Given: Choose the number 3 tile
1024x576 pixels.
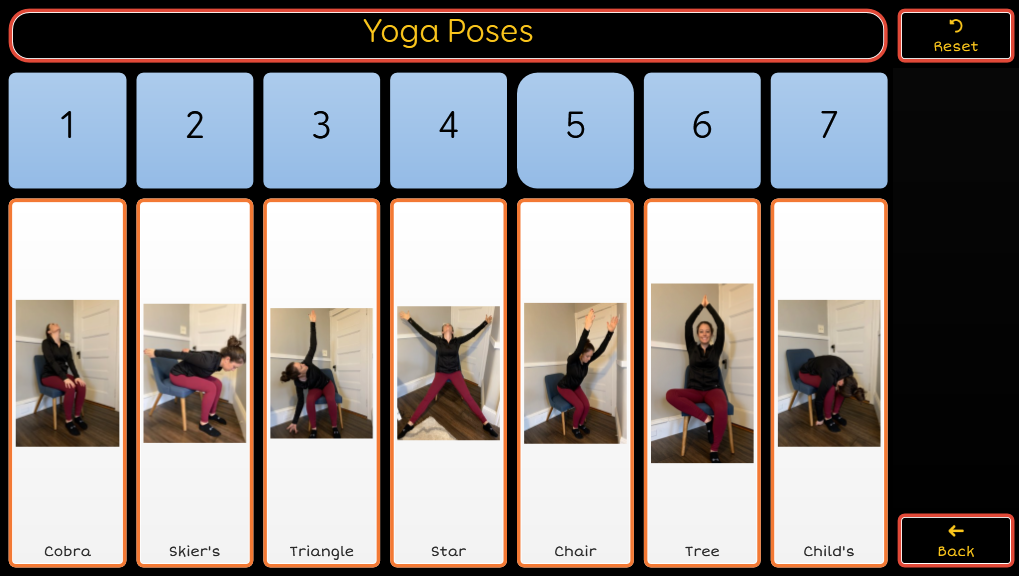Looking at the screenshot, I should [x=321, y=131].
